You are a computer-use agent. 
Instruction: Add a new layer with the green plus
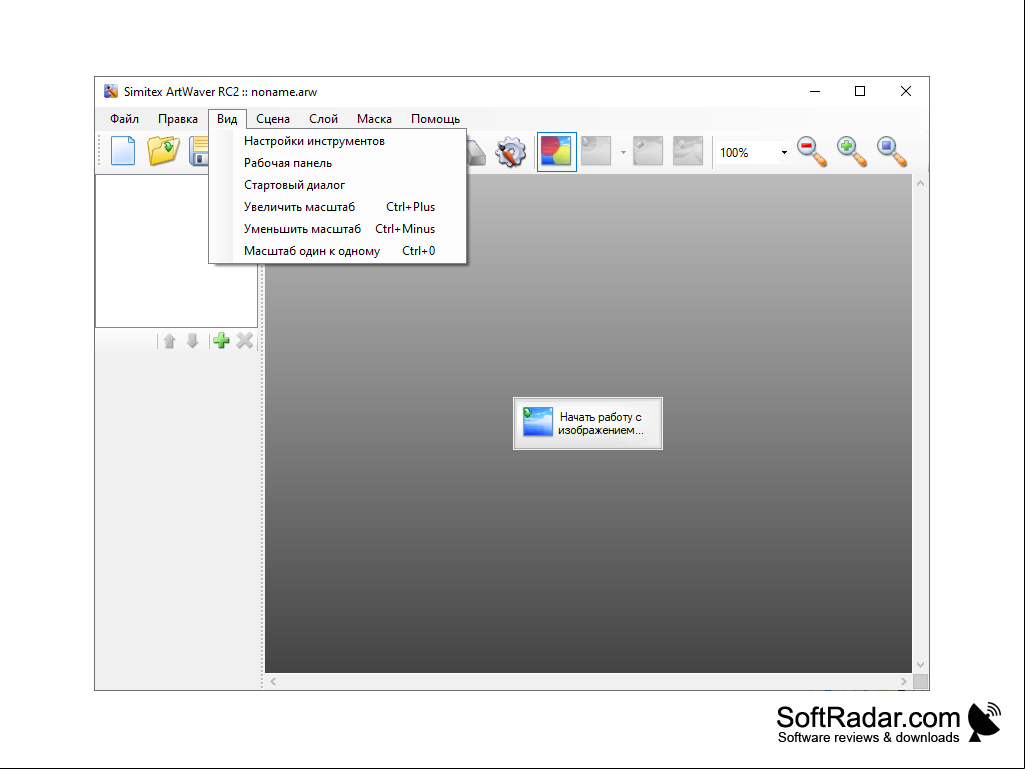(x=222, y=341)
